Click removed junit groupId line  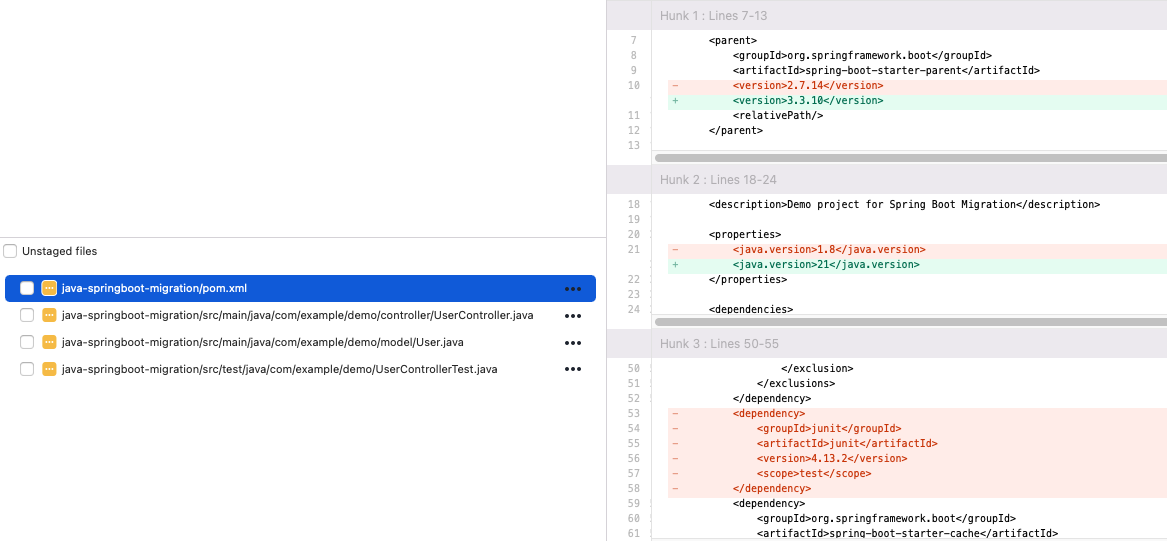tap(917, 428)
